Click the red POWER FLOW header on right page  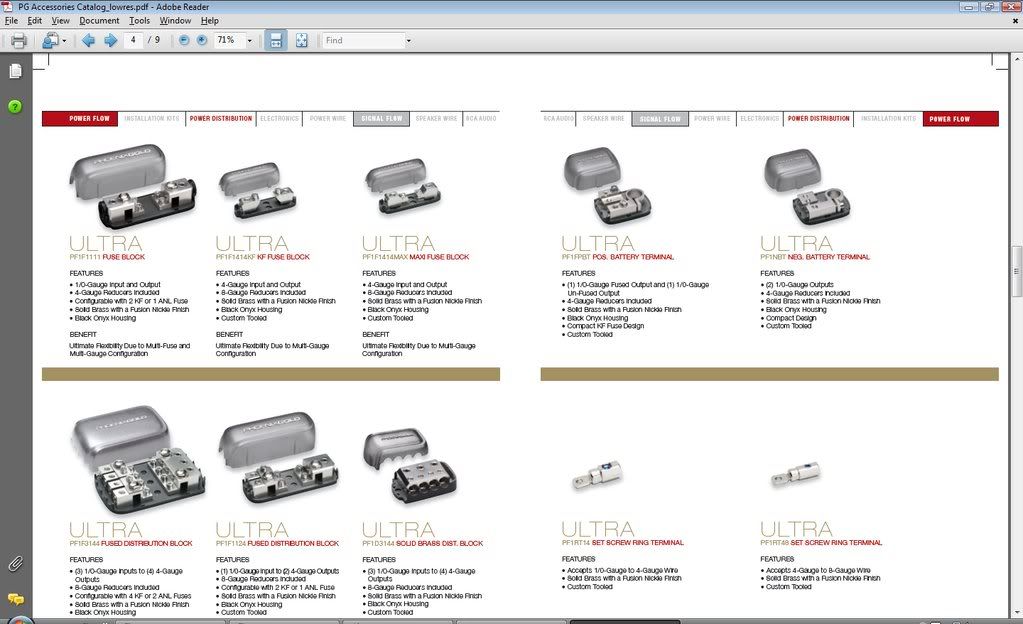pyautogui.click(x=960, y=119)
